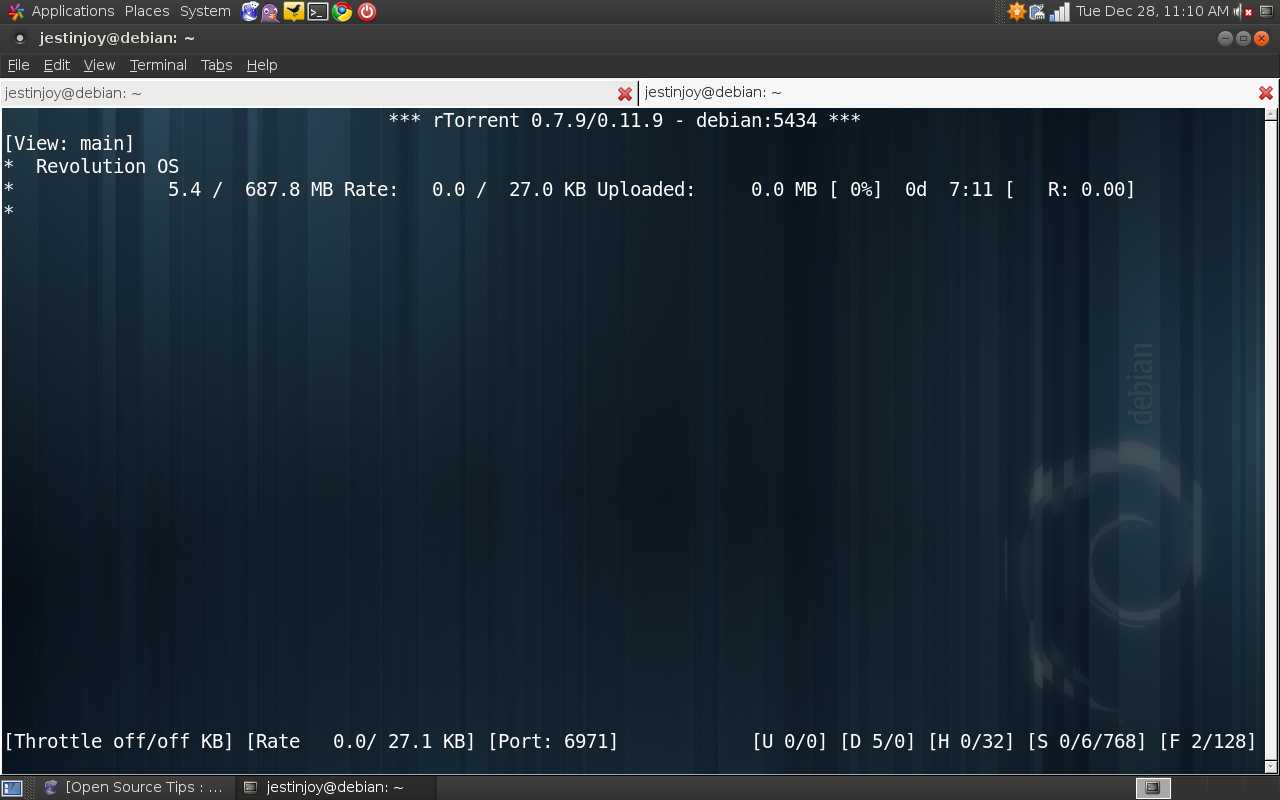Click the [Rate 0.0/ 27.1 KB] status entry
1280x800 pixels.
tap(361, 741)
